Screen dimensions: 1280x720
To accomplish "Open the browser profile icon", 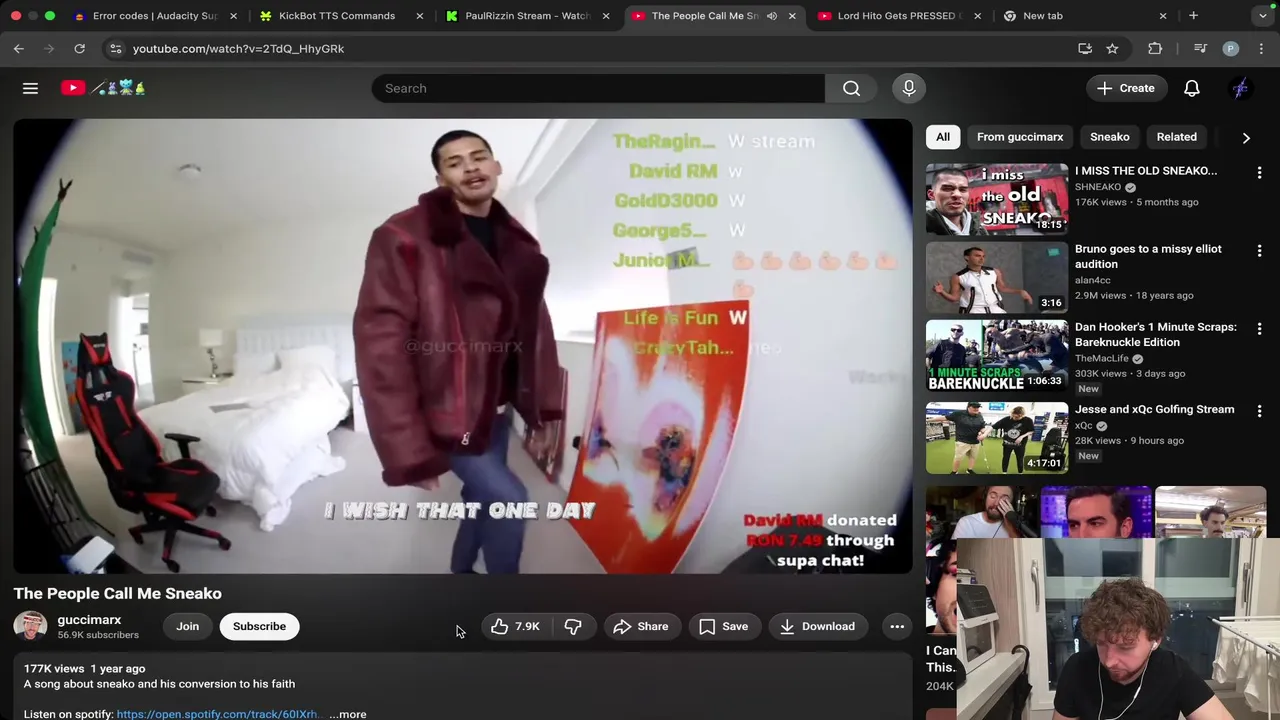I will pos(1231,48).
